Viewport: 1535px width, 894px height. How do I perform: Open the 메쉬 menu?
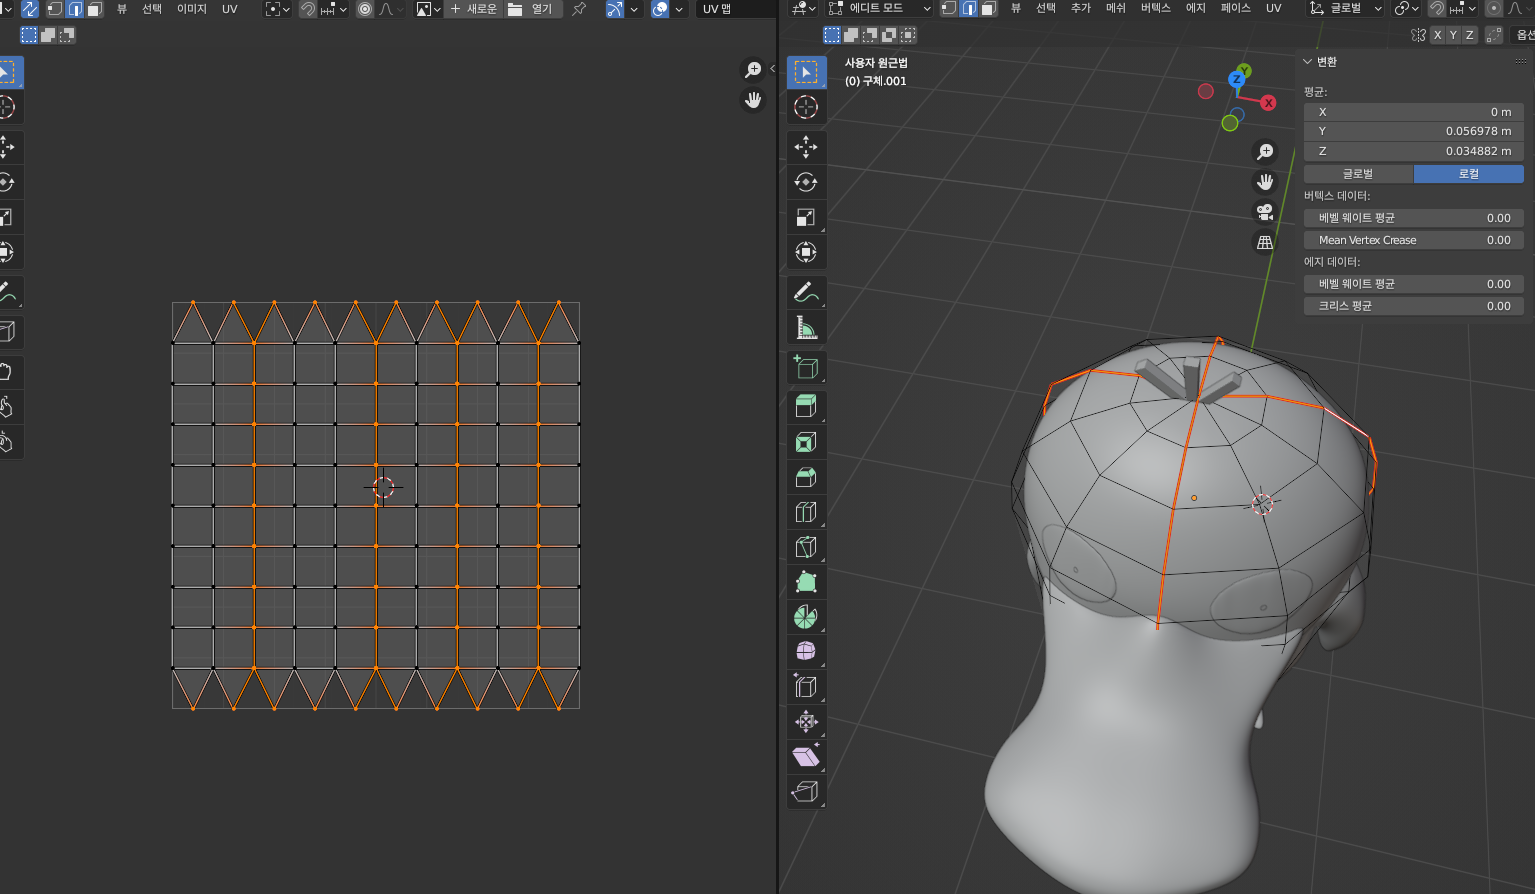1116,8
